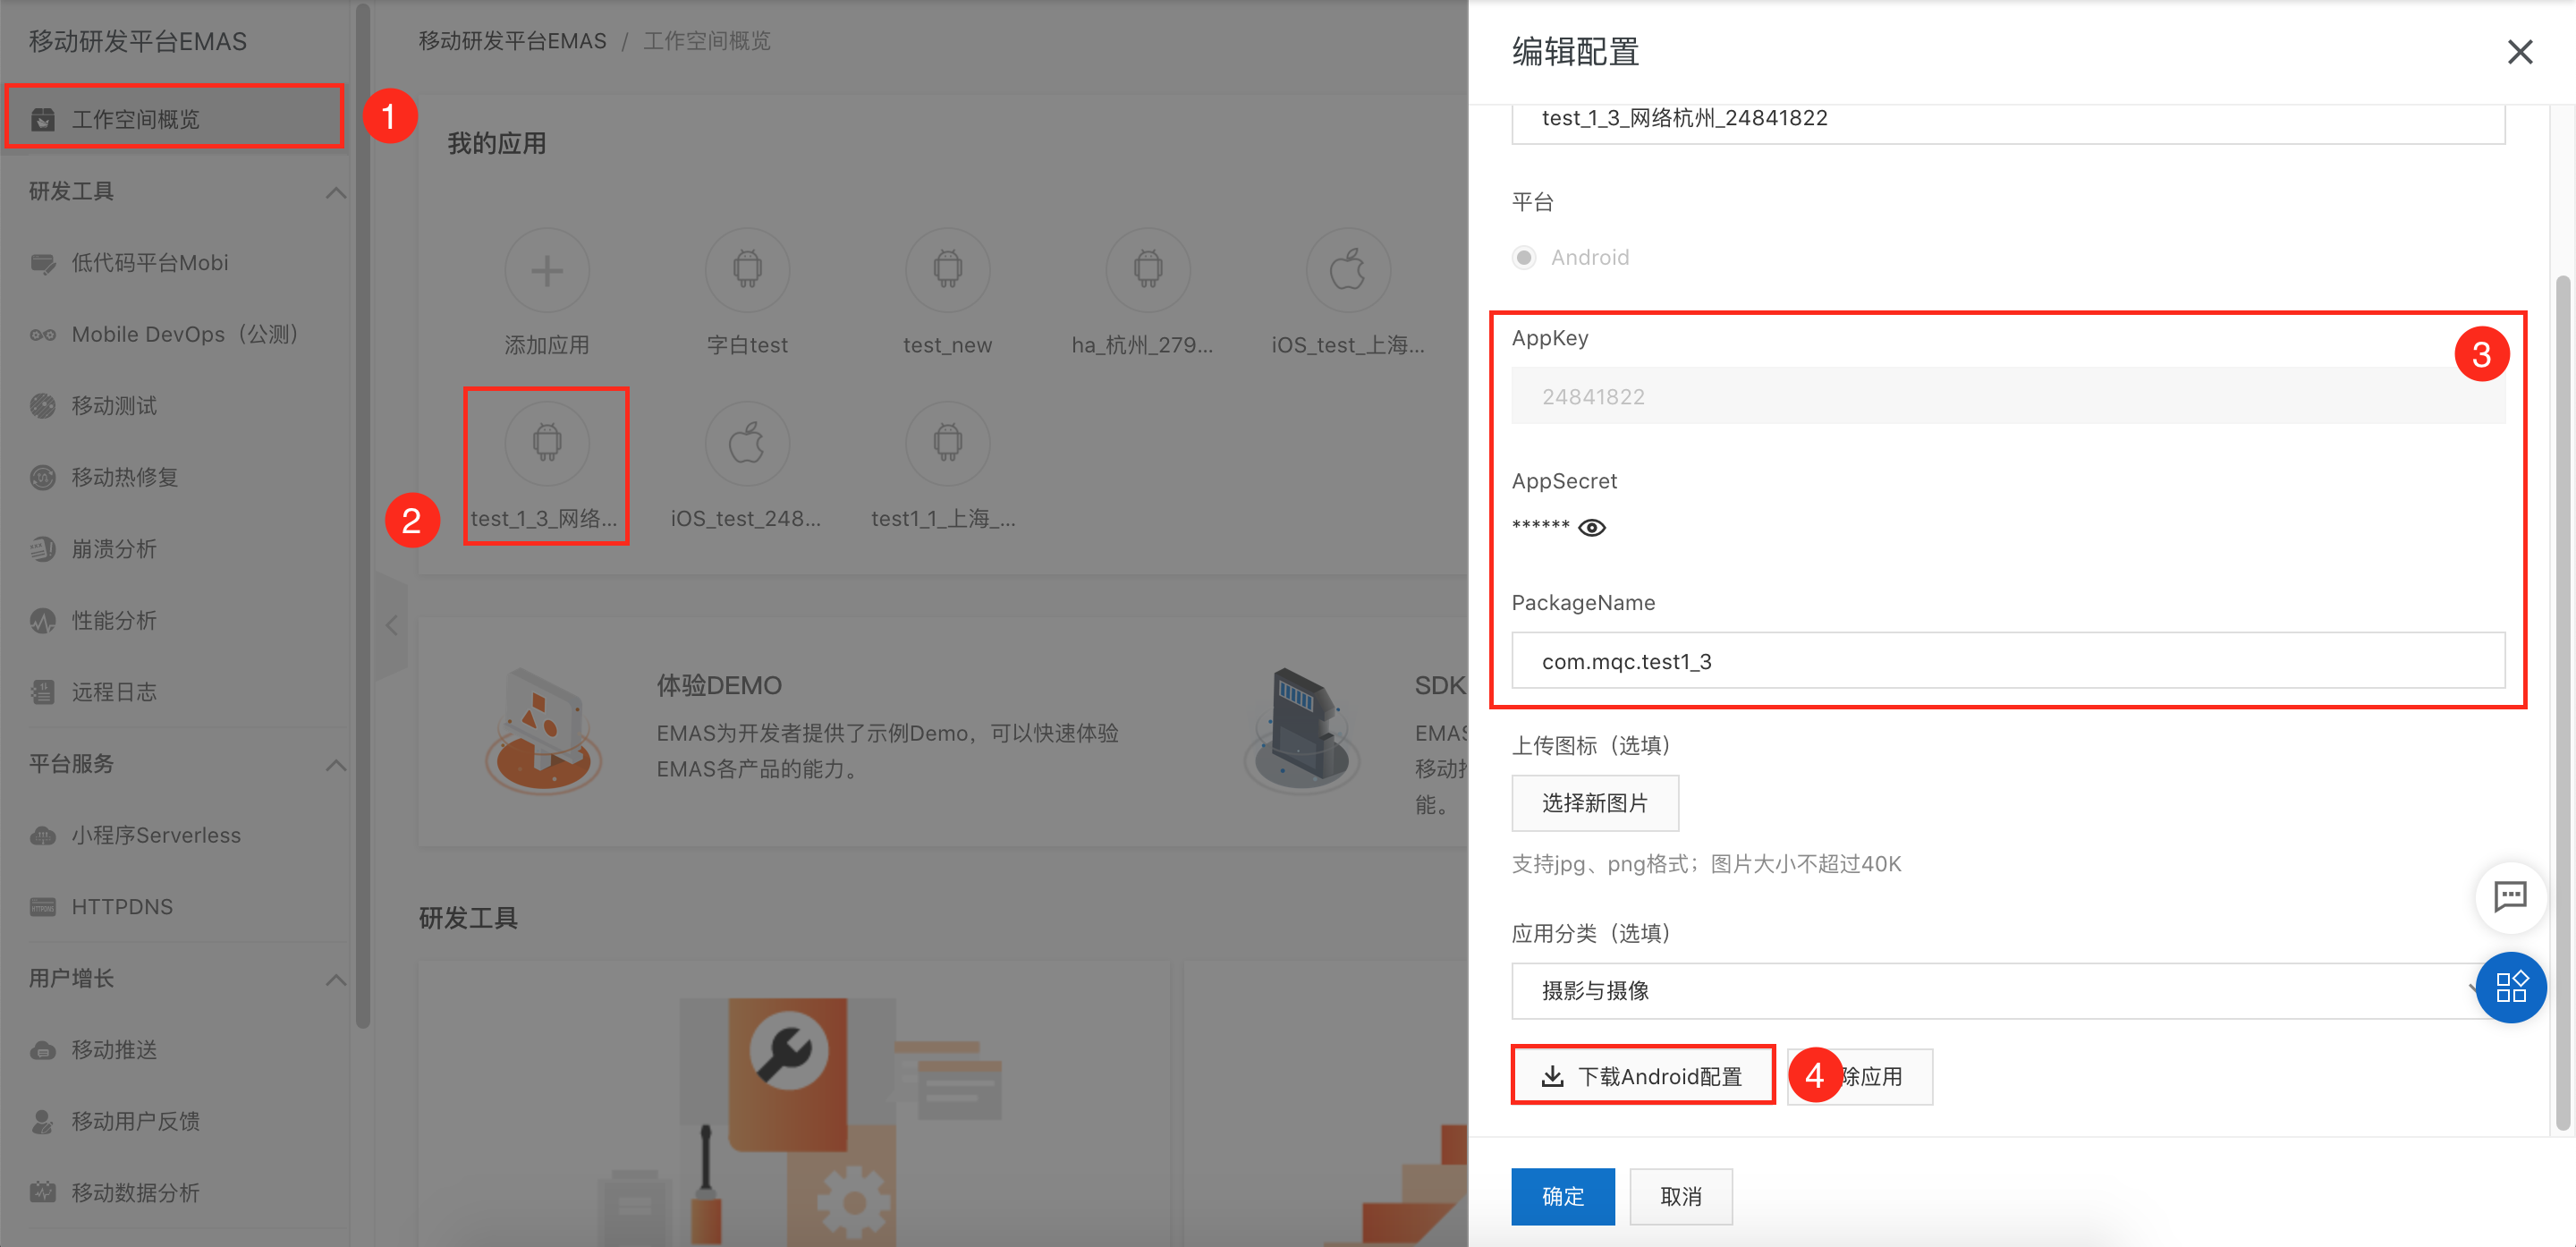Click the AppKey field 24841822

(2008, 396)
